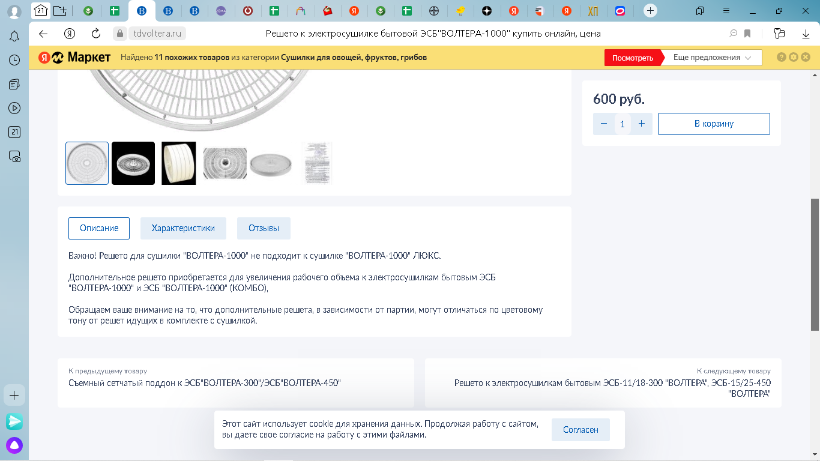Image resolution: width=820 pixels, height=461 pixels.
Task: Switch to the Характеристики tab
Action: point(183,228)
